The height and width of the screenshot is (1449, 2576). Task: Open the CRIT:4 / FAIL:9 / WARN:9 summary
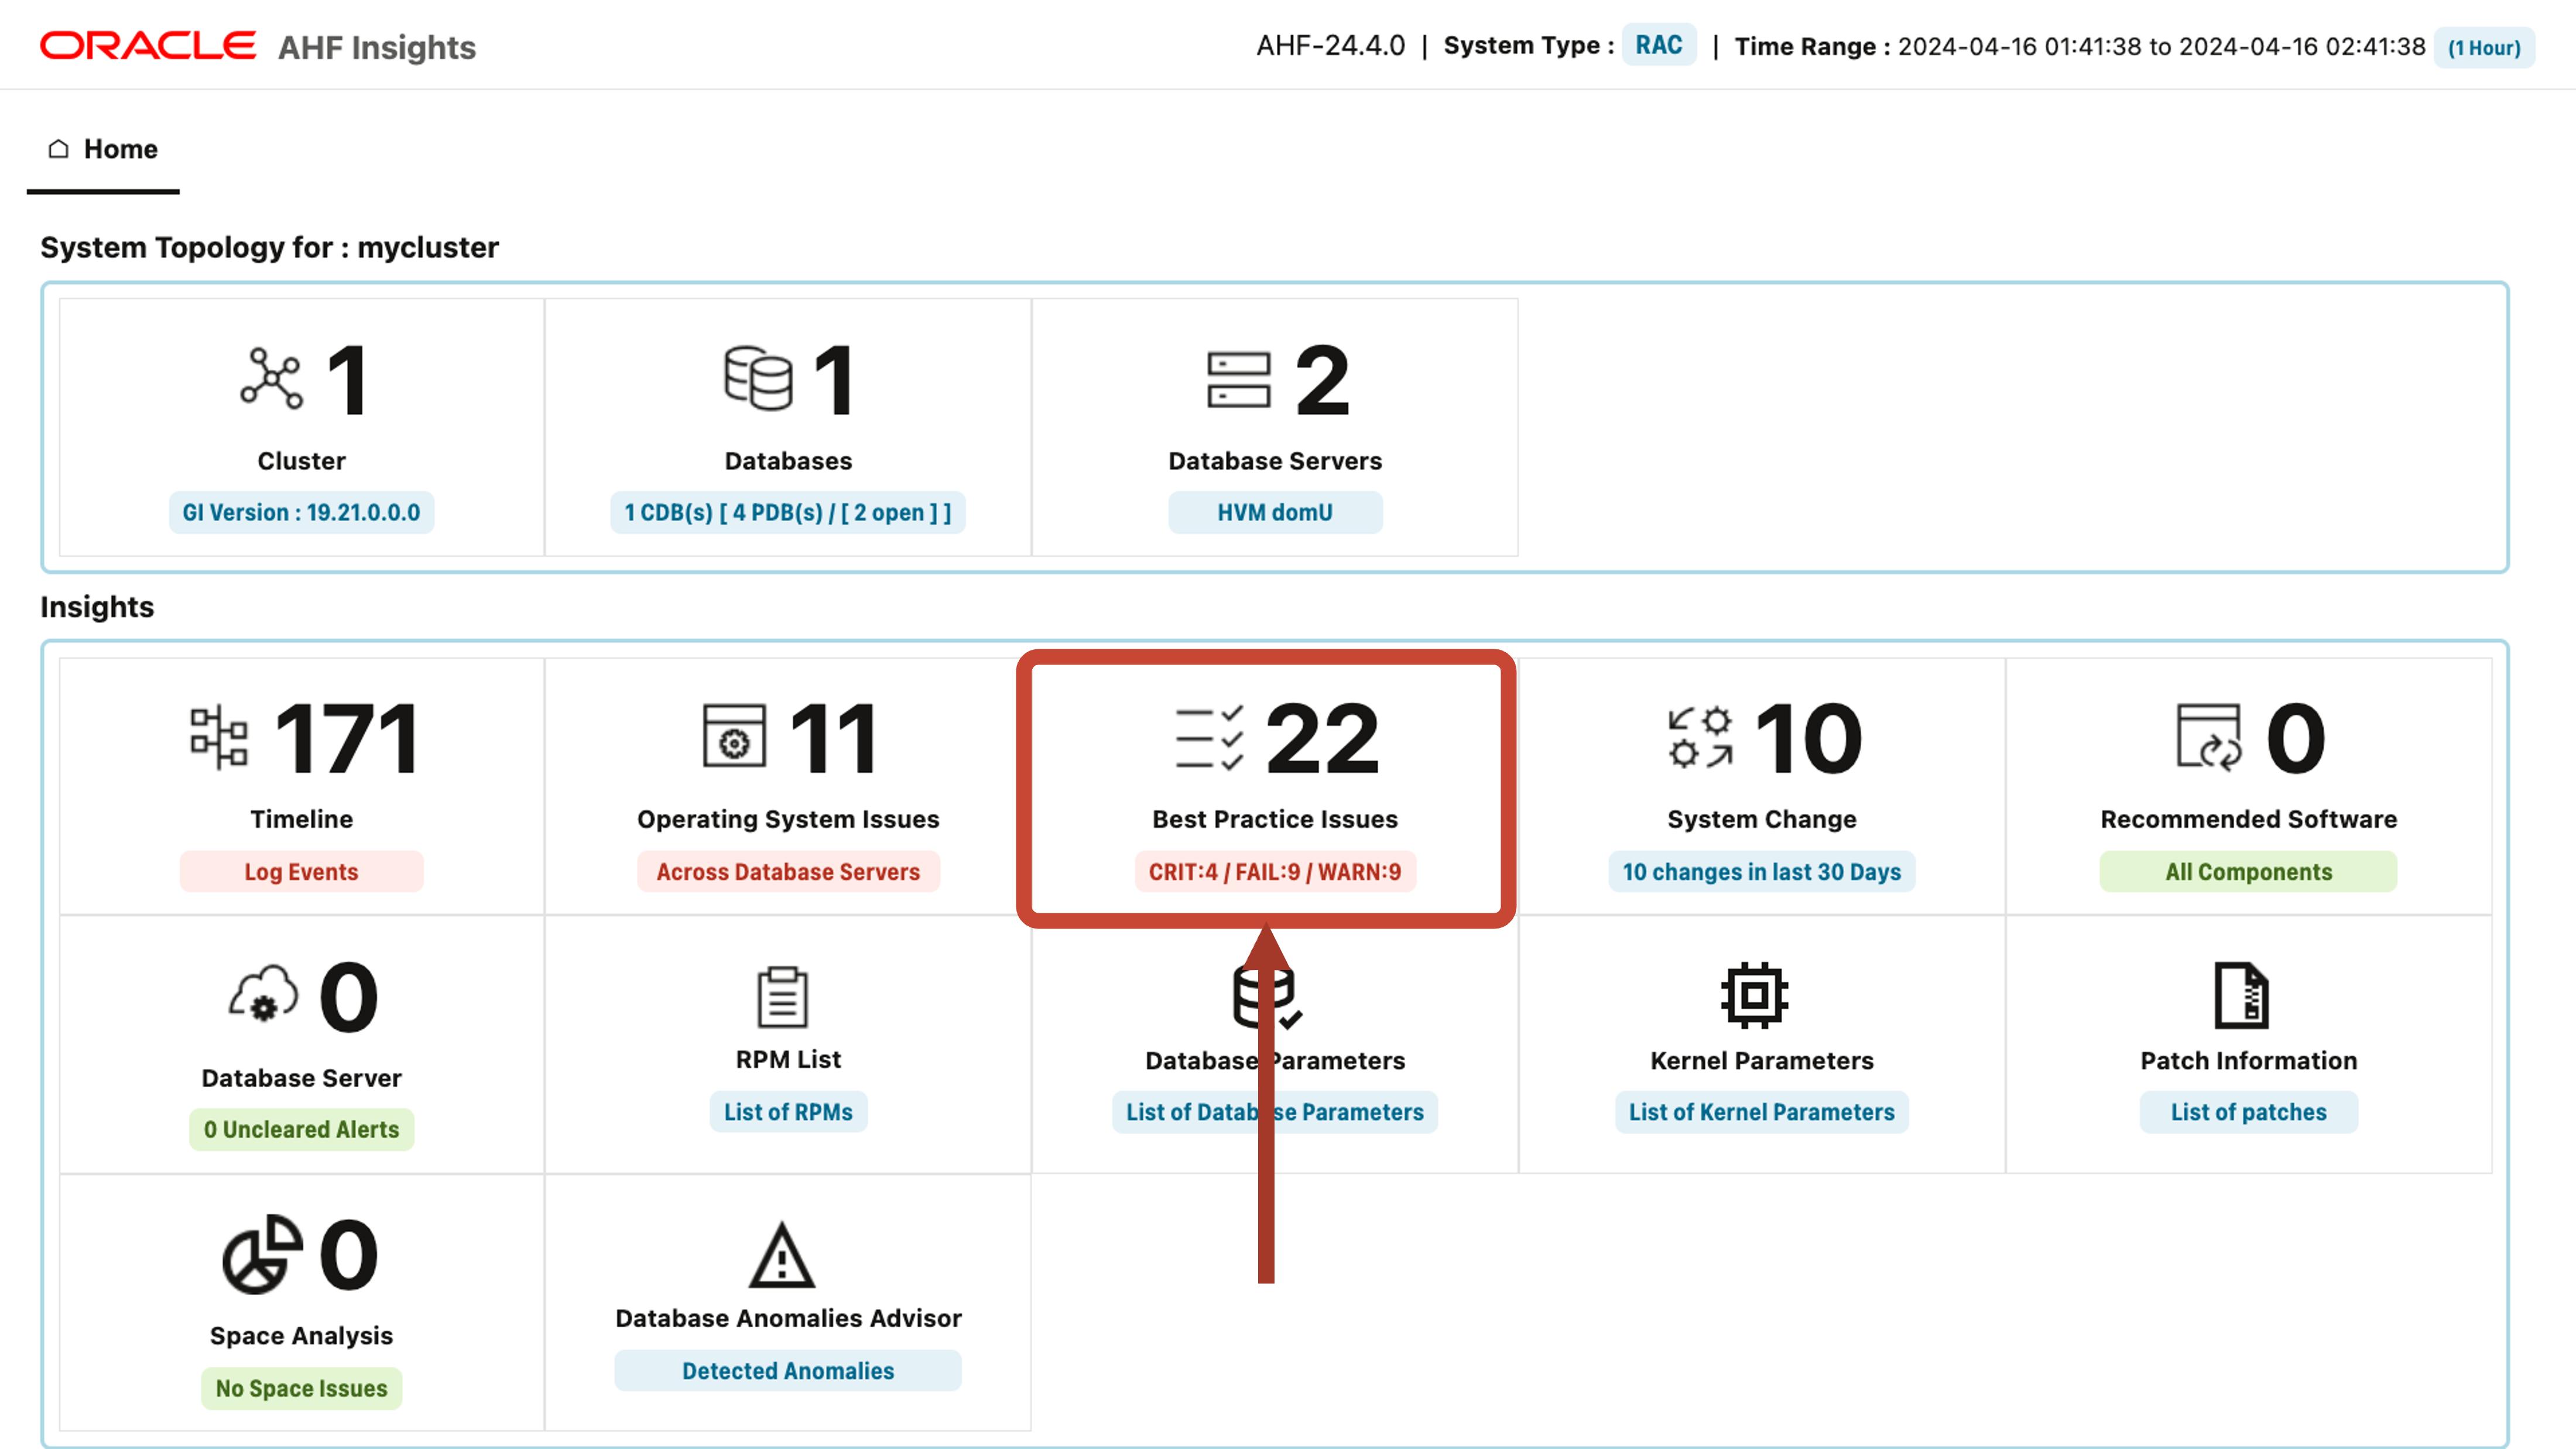[1274, 871]
